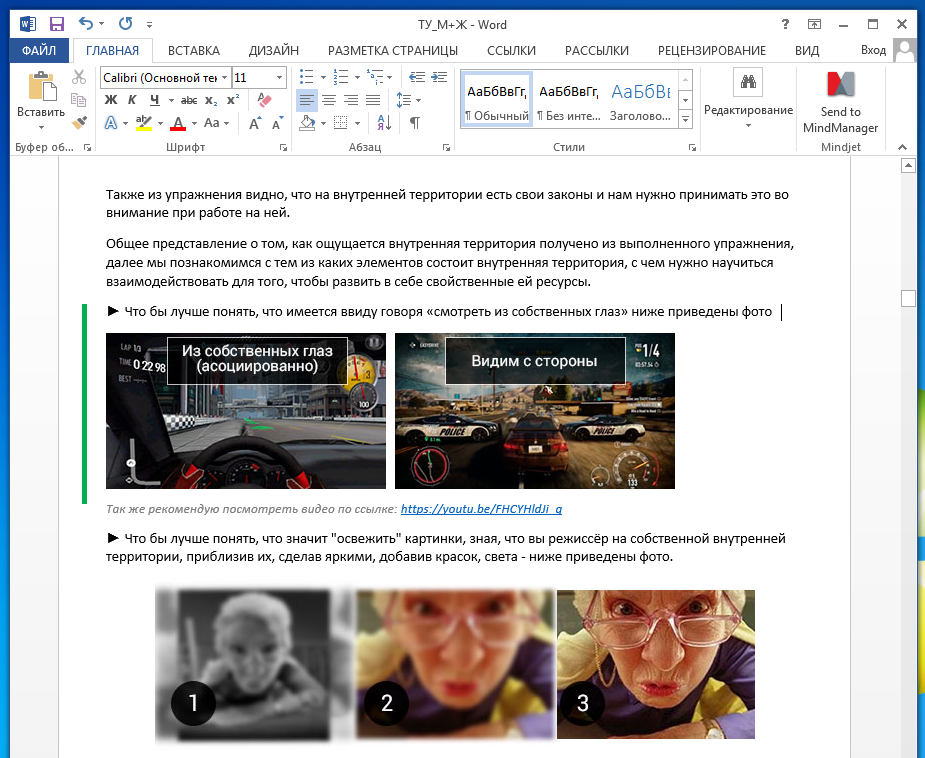Switch to the ССЫЛКИ tab
This screenshot has height=758, width=925.
511,51
